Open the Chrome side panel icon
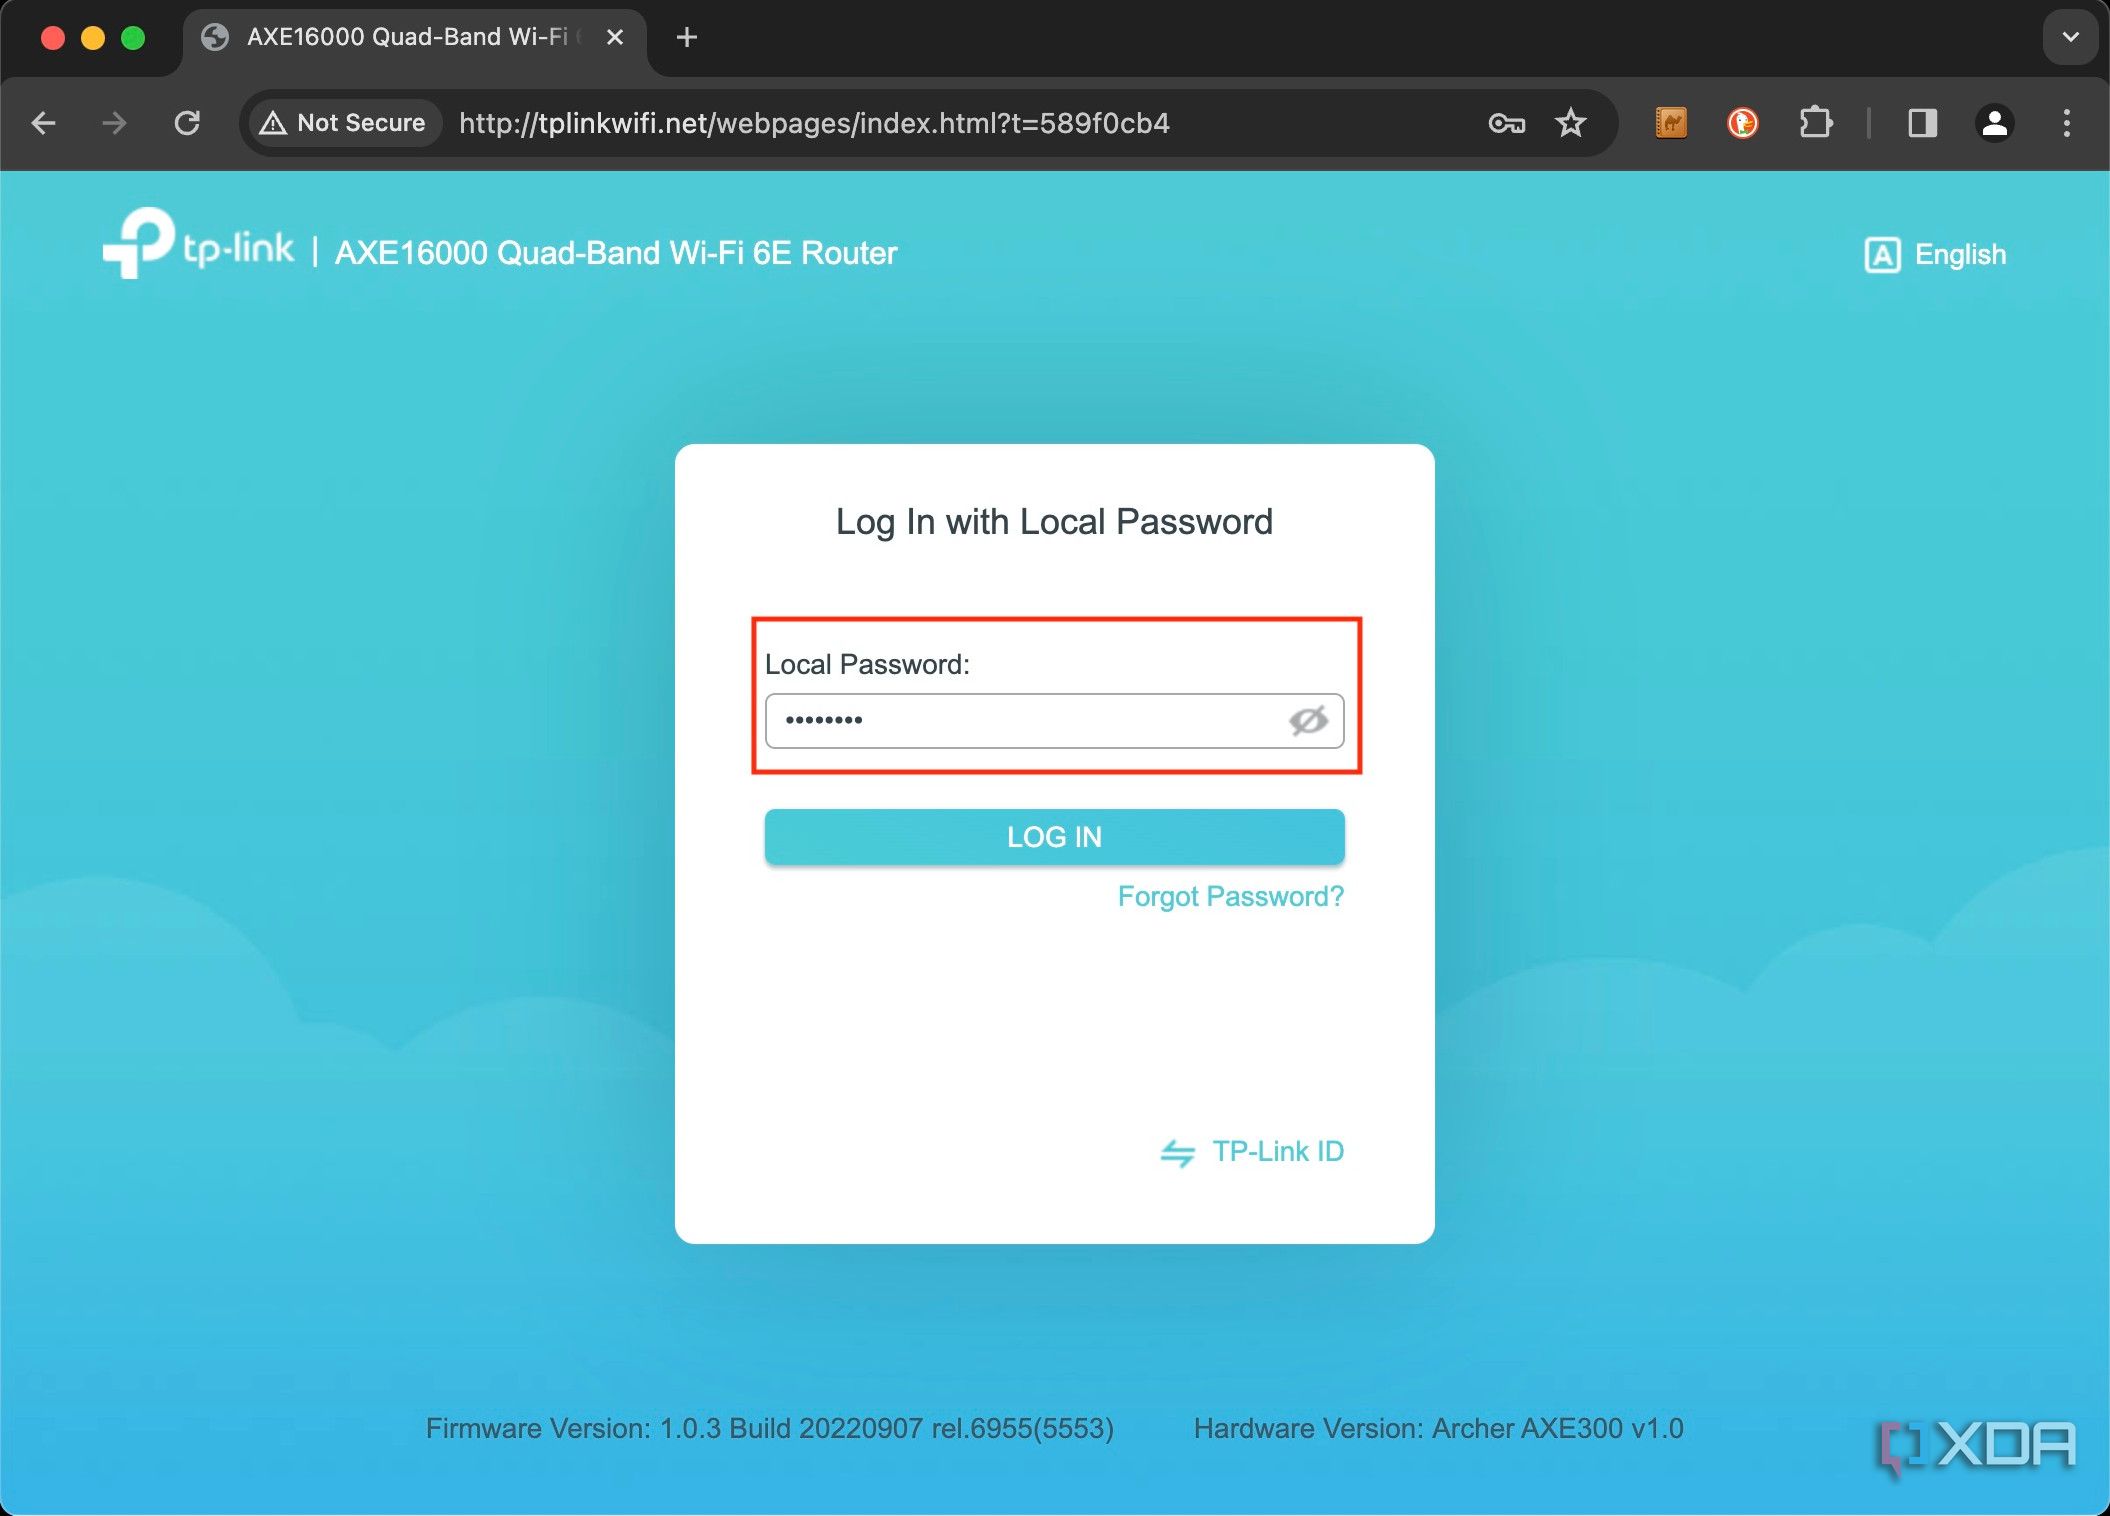2110x1516 pixels. [1920, 123]
